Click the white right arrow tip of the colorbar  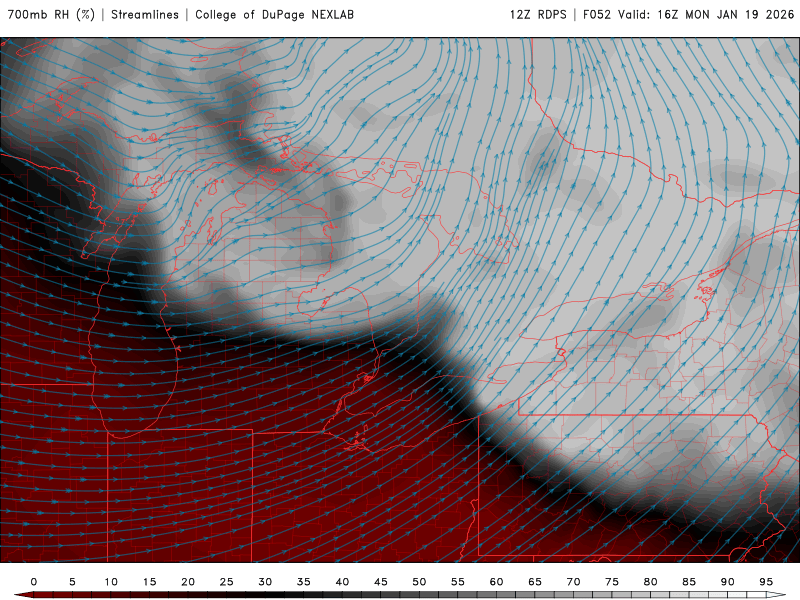(776, 595)
